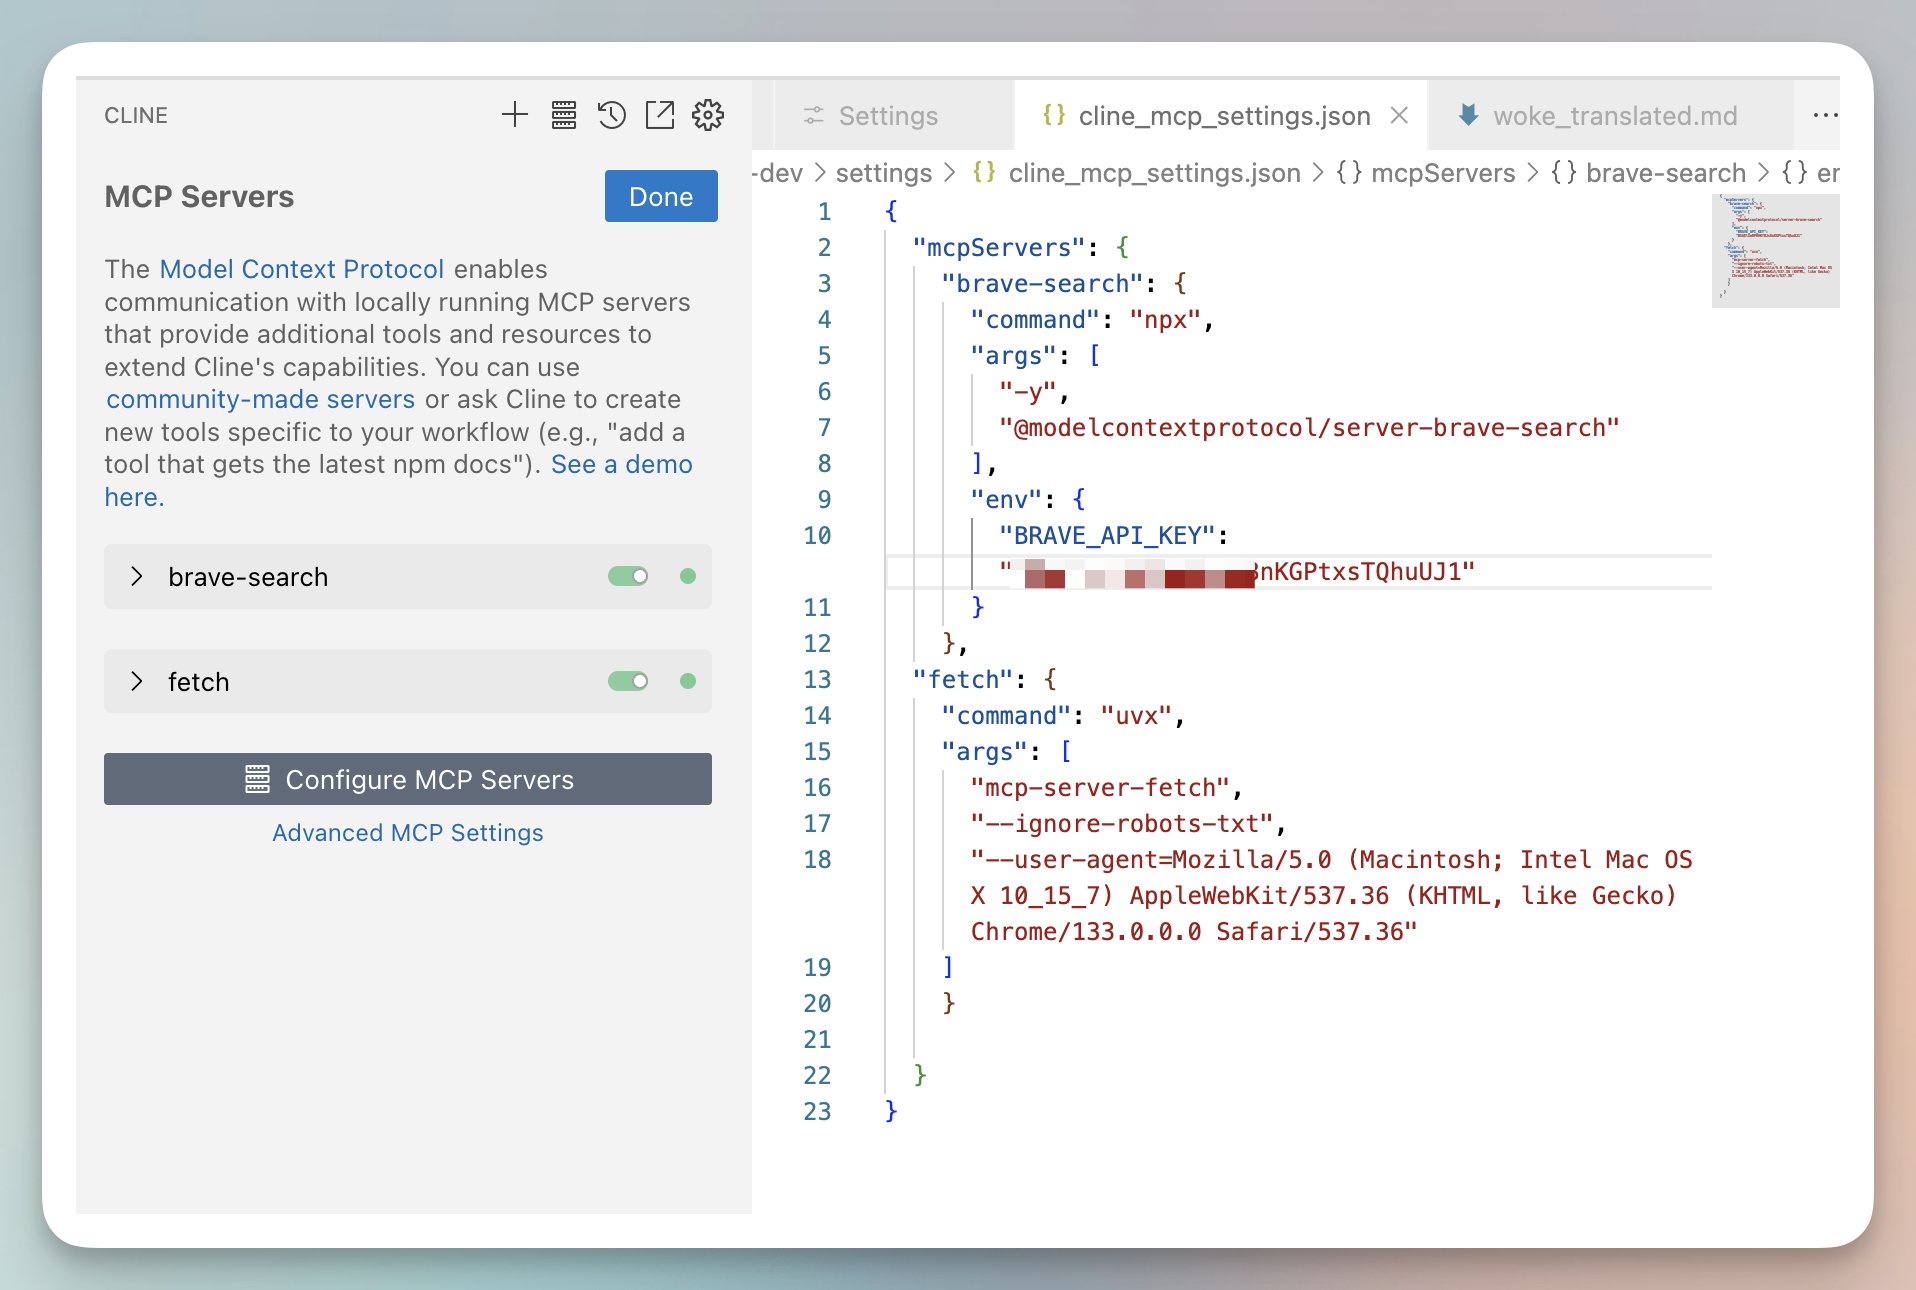Click the "mcpServers" key text
The width and height of the screenshot is (1916, 1290).
pyautogui.click(x=999, y=248)
